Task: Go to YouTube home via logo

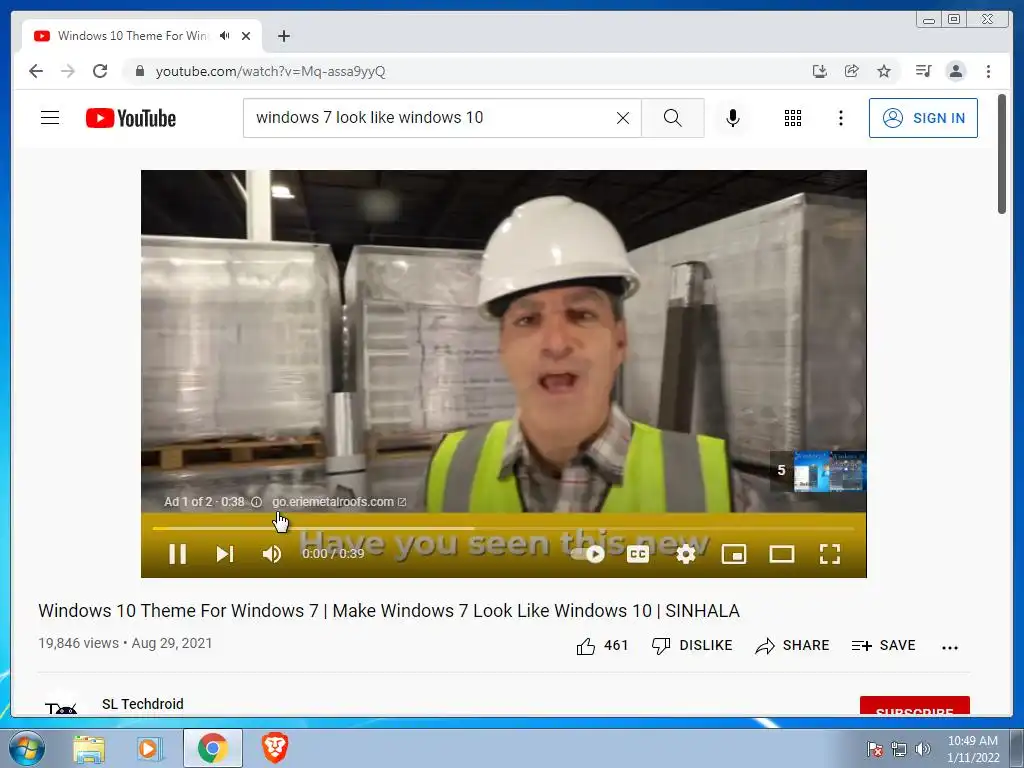Action: 131,118
